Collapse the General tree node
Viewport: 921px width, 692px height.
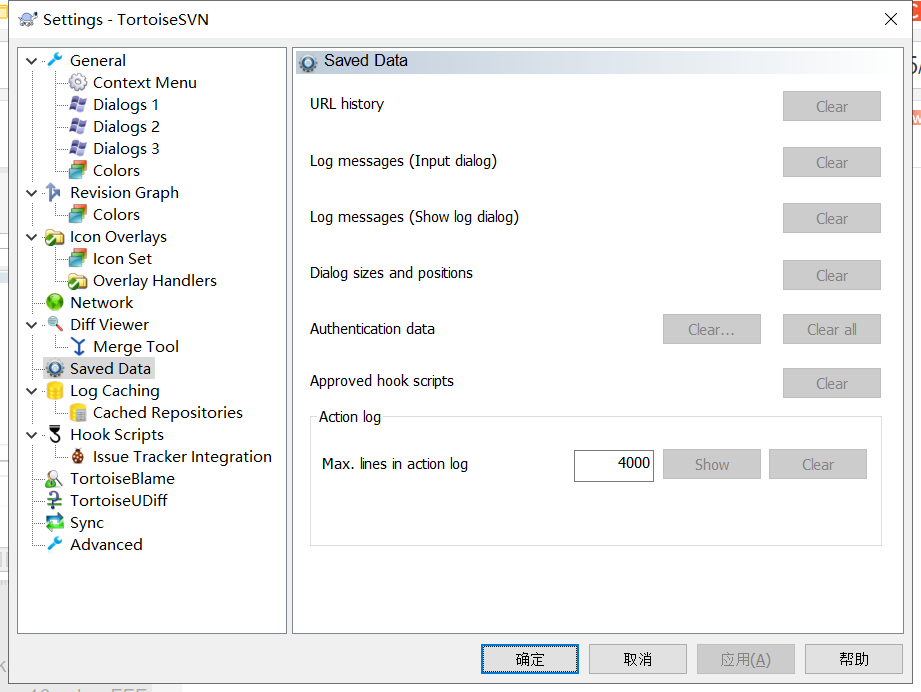click(x=32, y=61)
